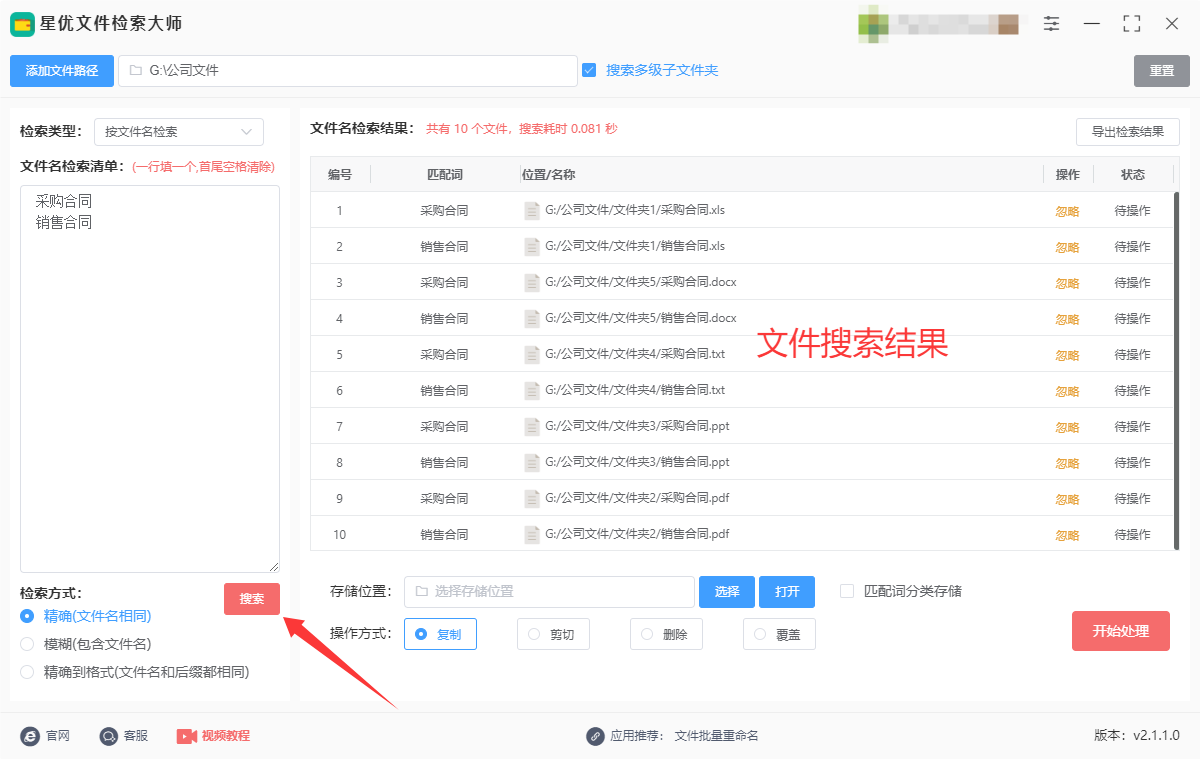1200x760 pixels.
Task: Choose 剪切 operation mode
Action: click(x=553, y=634)
